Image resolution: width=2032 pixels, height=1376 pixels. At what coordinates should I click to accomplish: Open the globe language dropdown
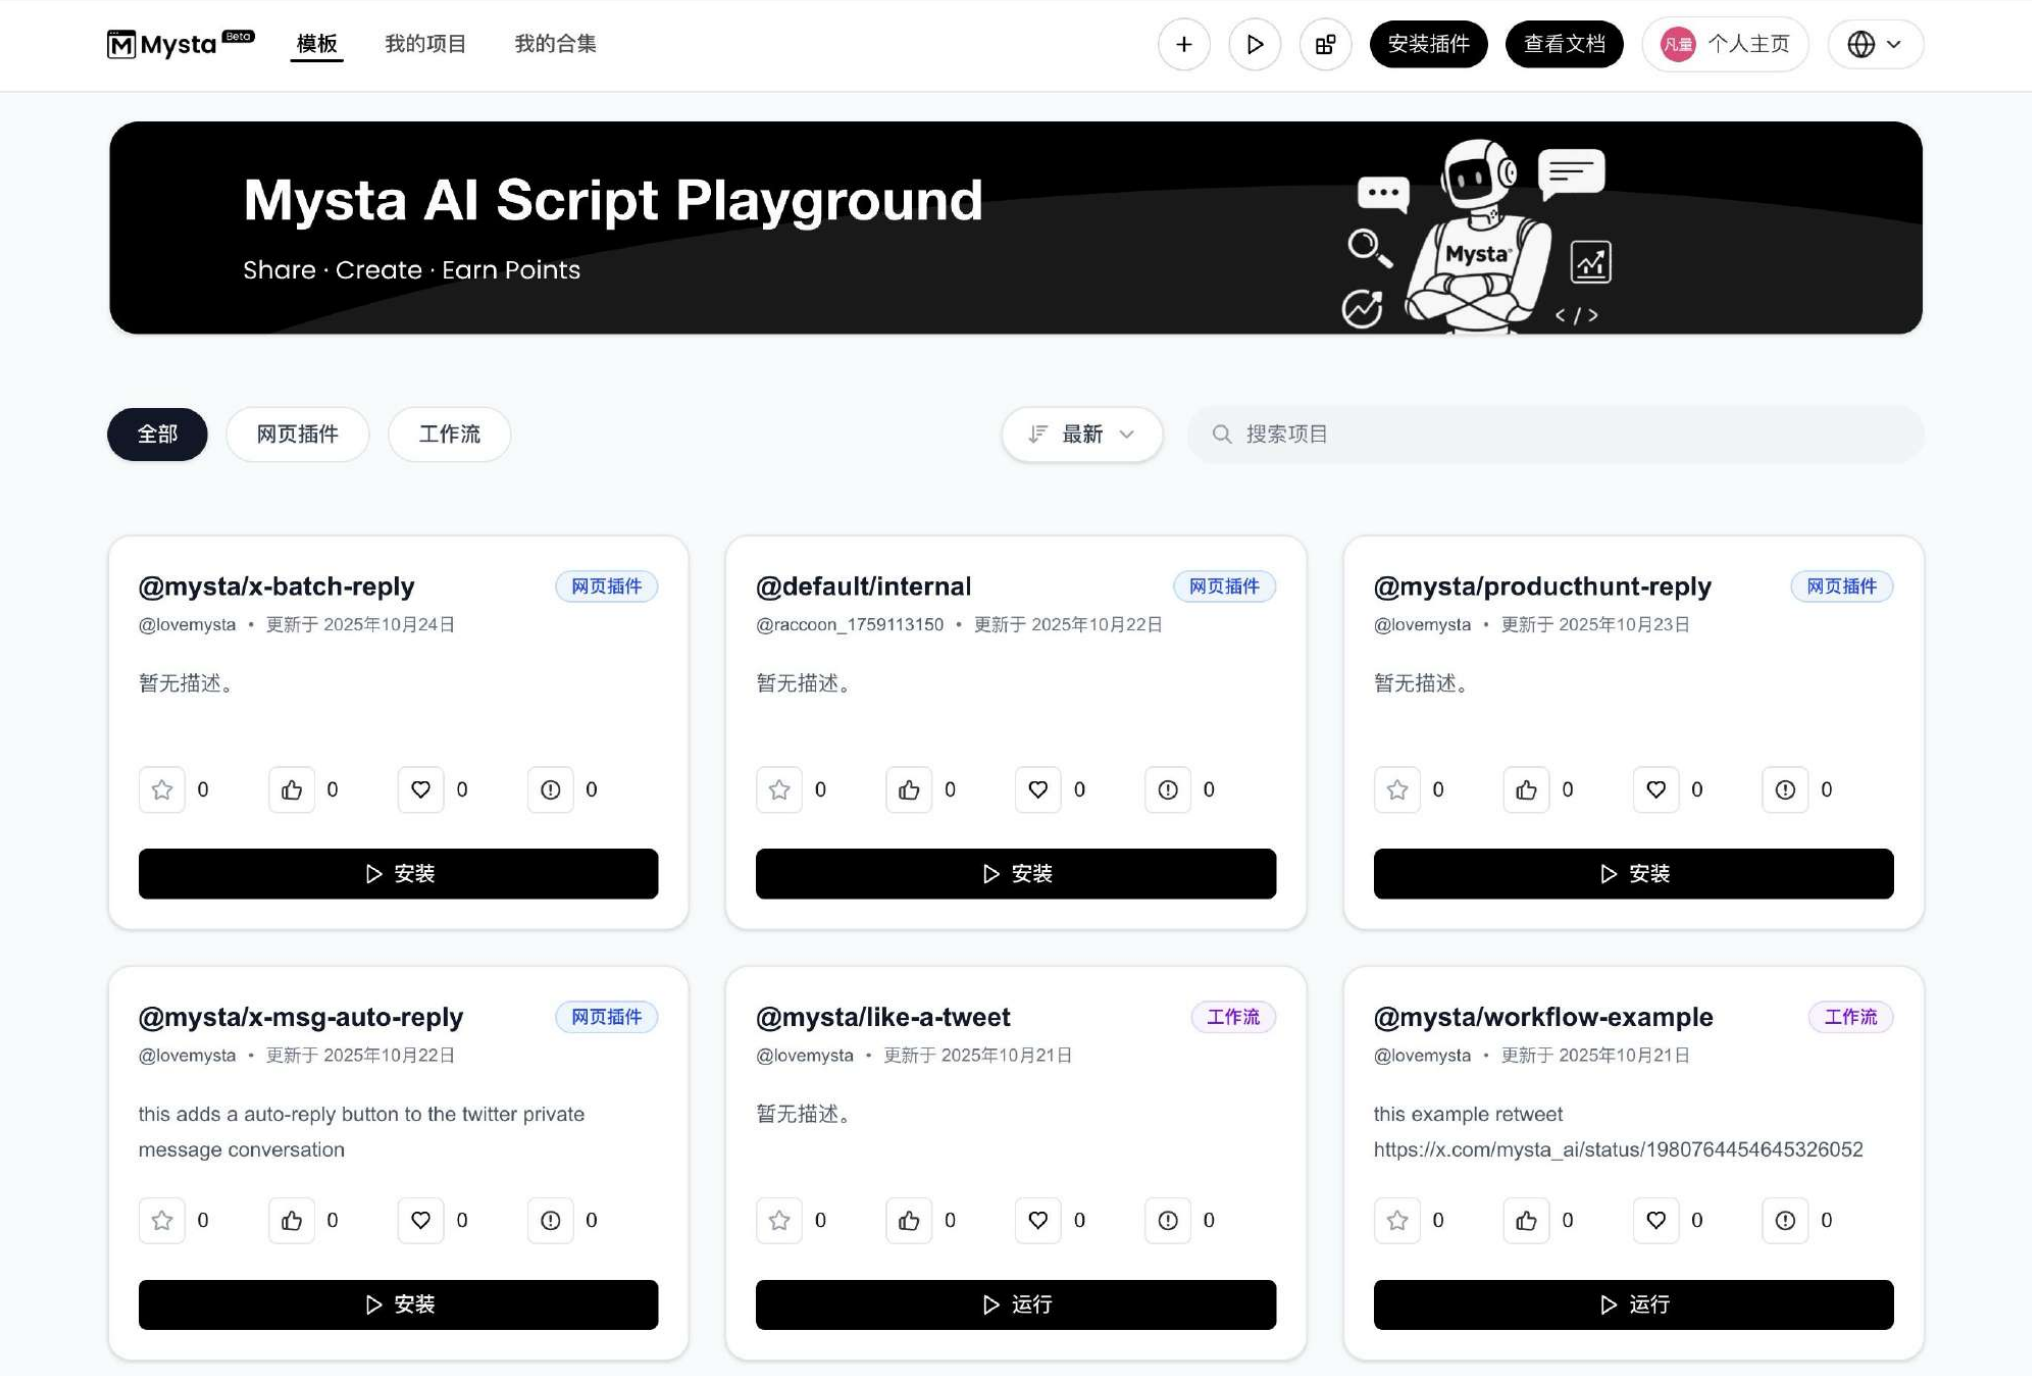click(1874, 44)
